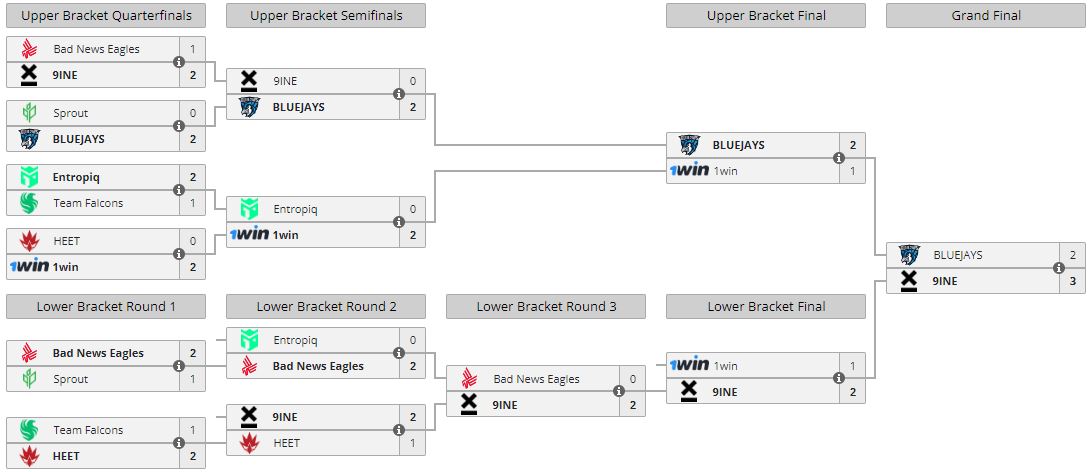Open Team Falcons link in Lower Bracket Round 1
Screen dimensions: 1090x472
pos(88,430)
